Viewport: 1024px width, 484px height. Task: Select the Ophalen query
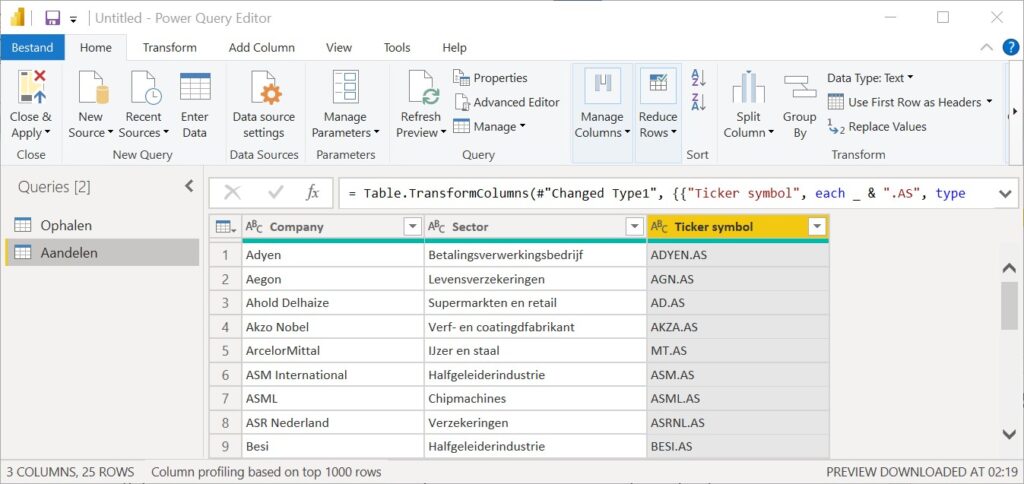click(x=66, y=225)
